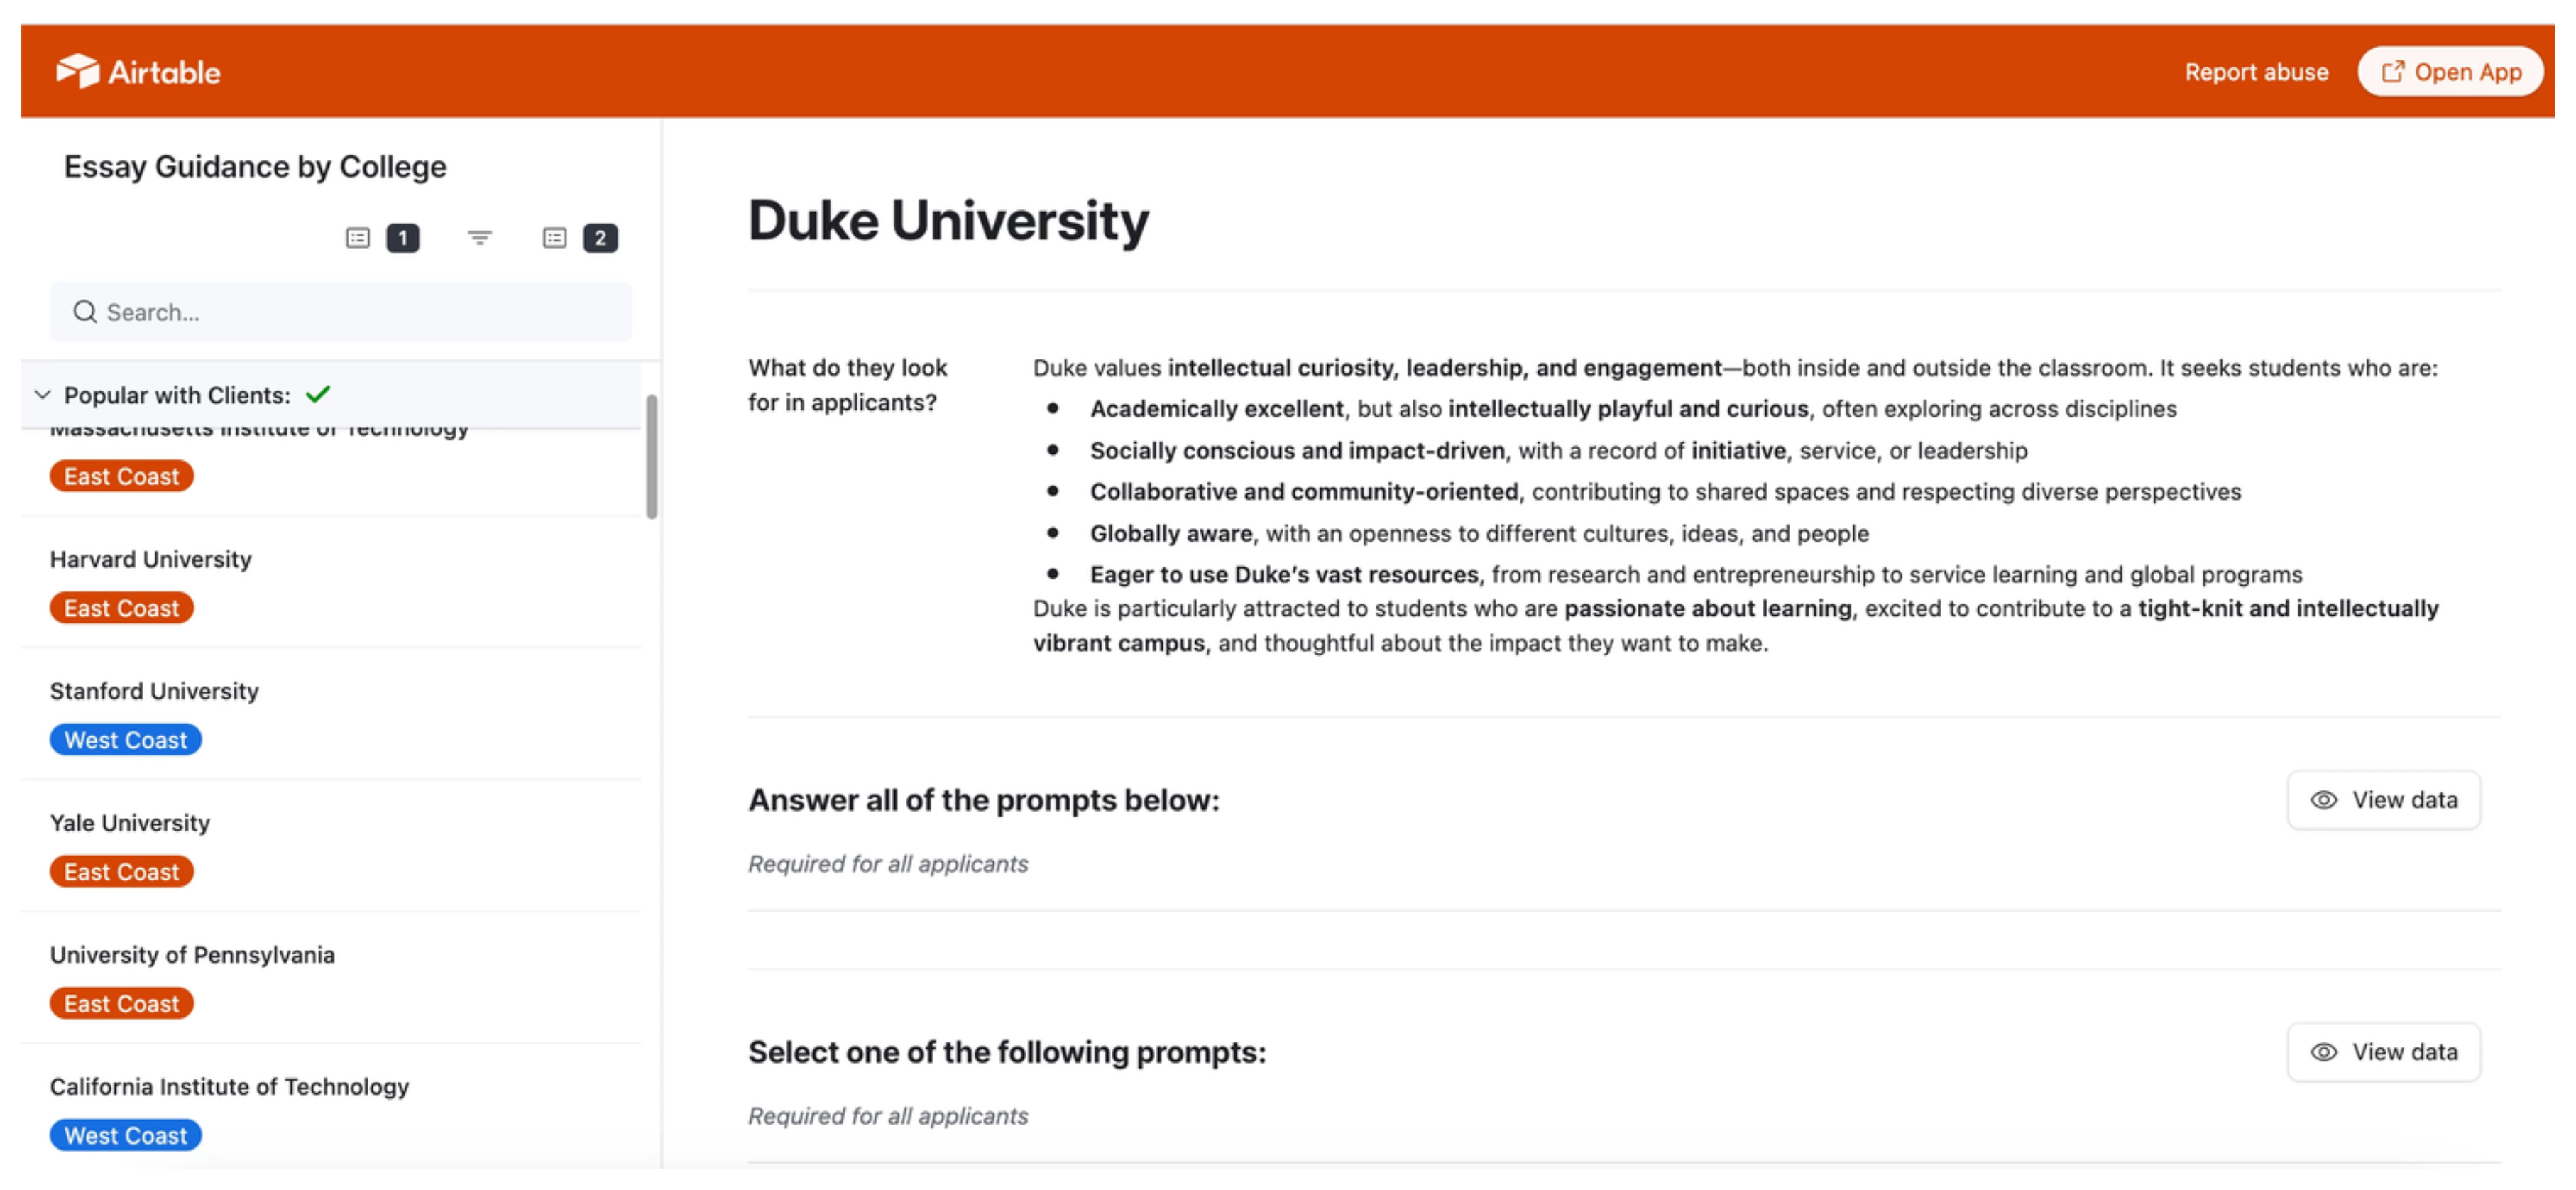Select Duke University heading
This screenshot has height=1190, width=2576.
pos(948,221)
